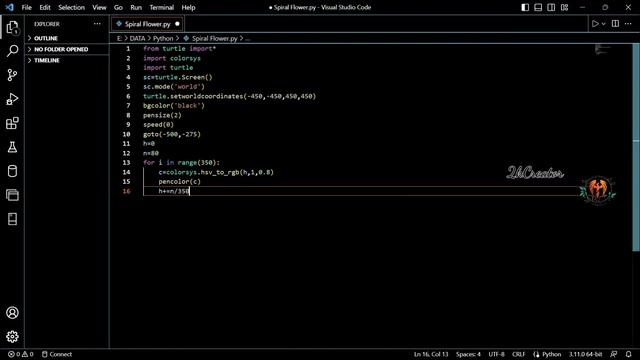The height and width of the screenshot is (360, 640).
Task: Toggle the secondary side bar
Action: (x=551, y=7)
